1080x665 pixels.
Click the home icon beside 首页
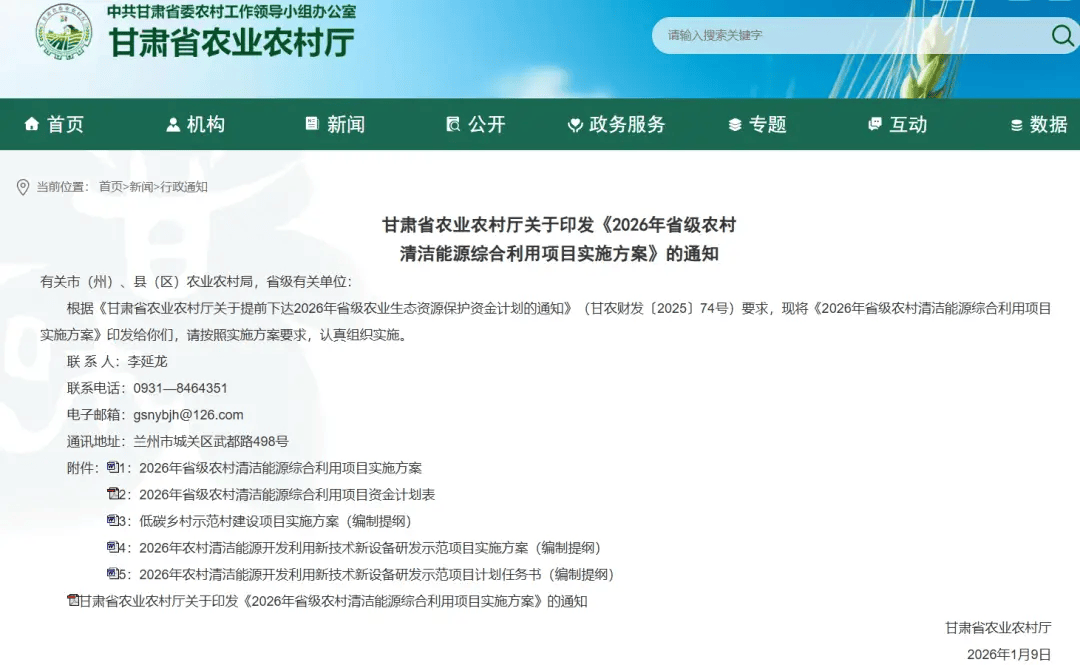30,124
